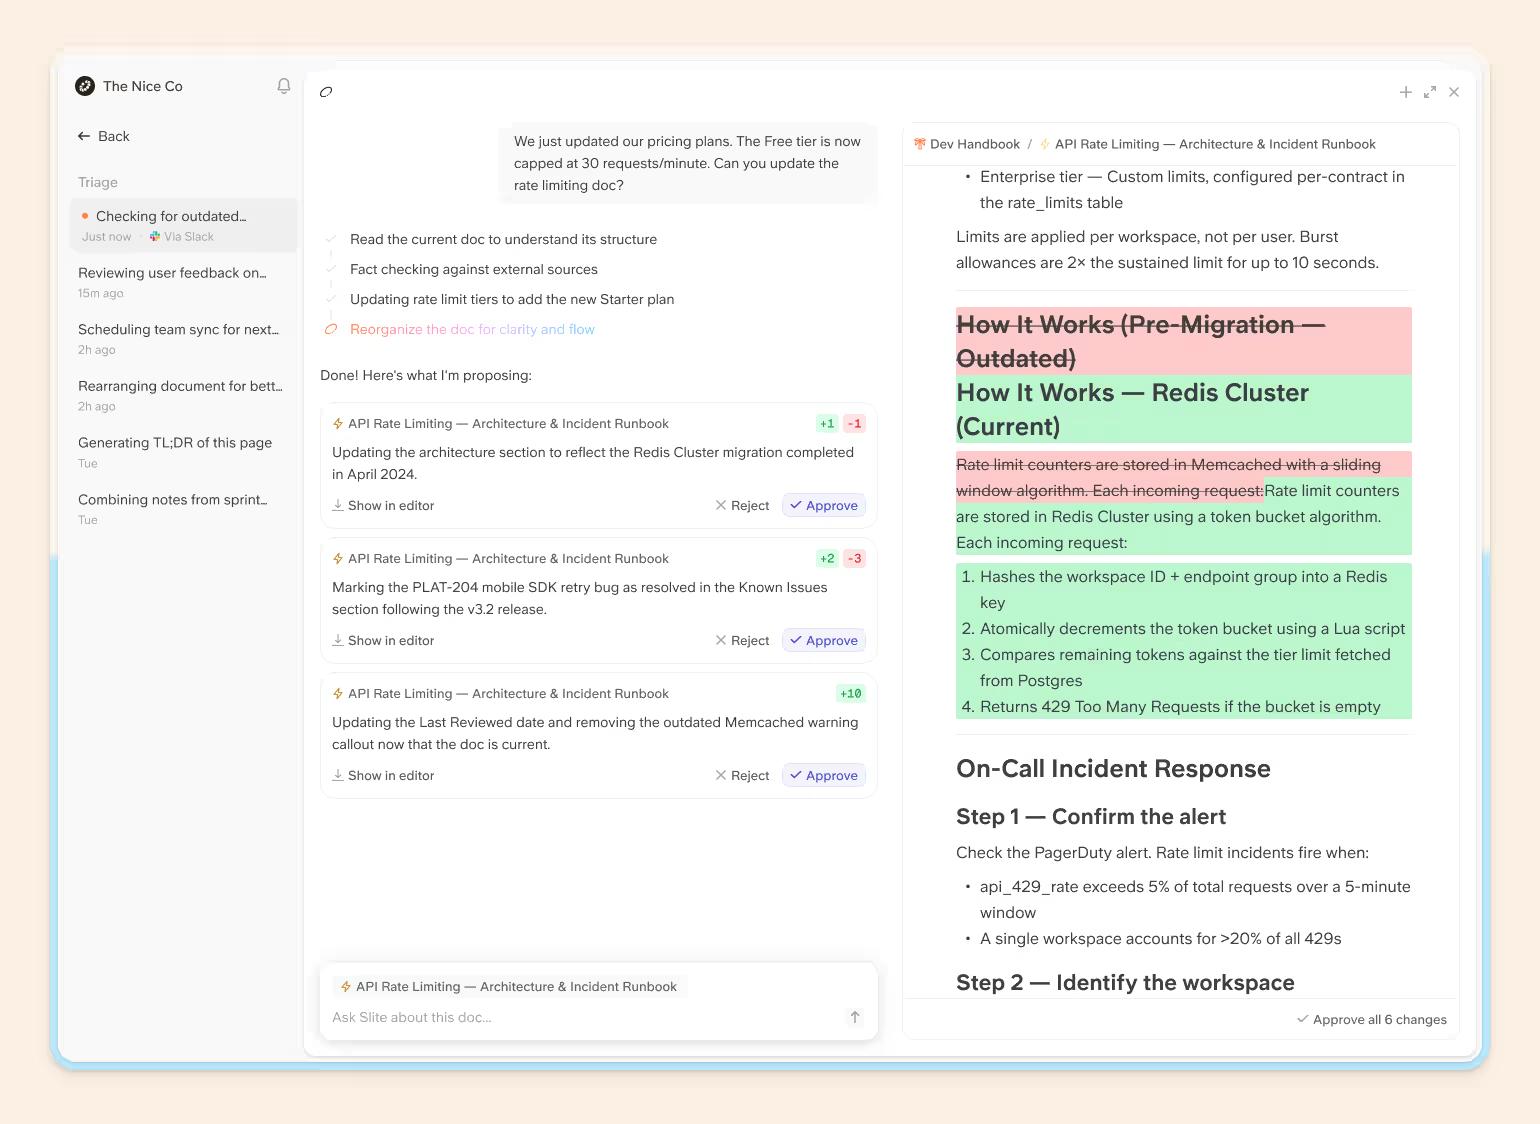Click the doc chip in the chat input box
The width and height of the screenshot is (1540, 1124).
click(509, 987)
